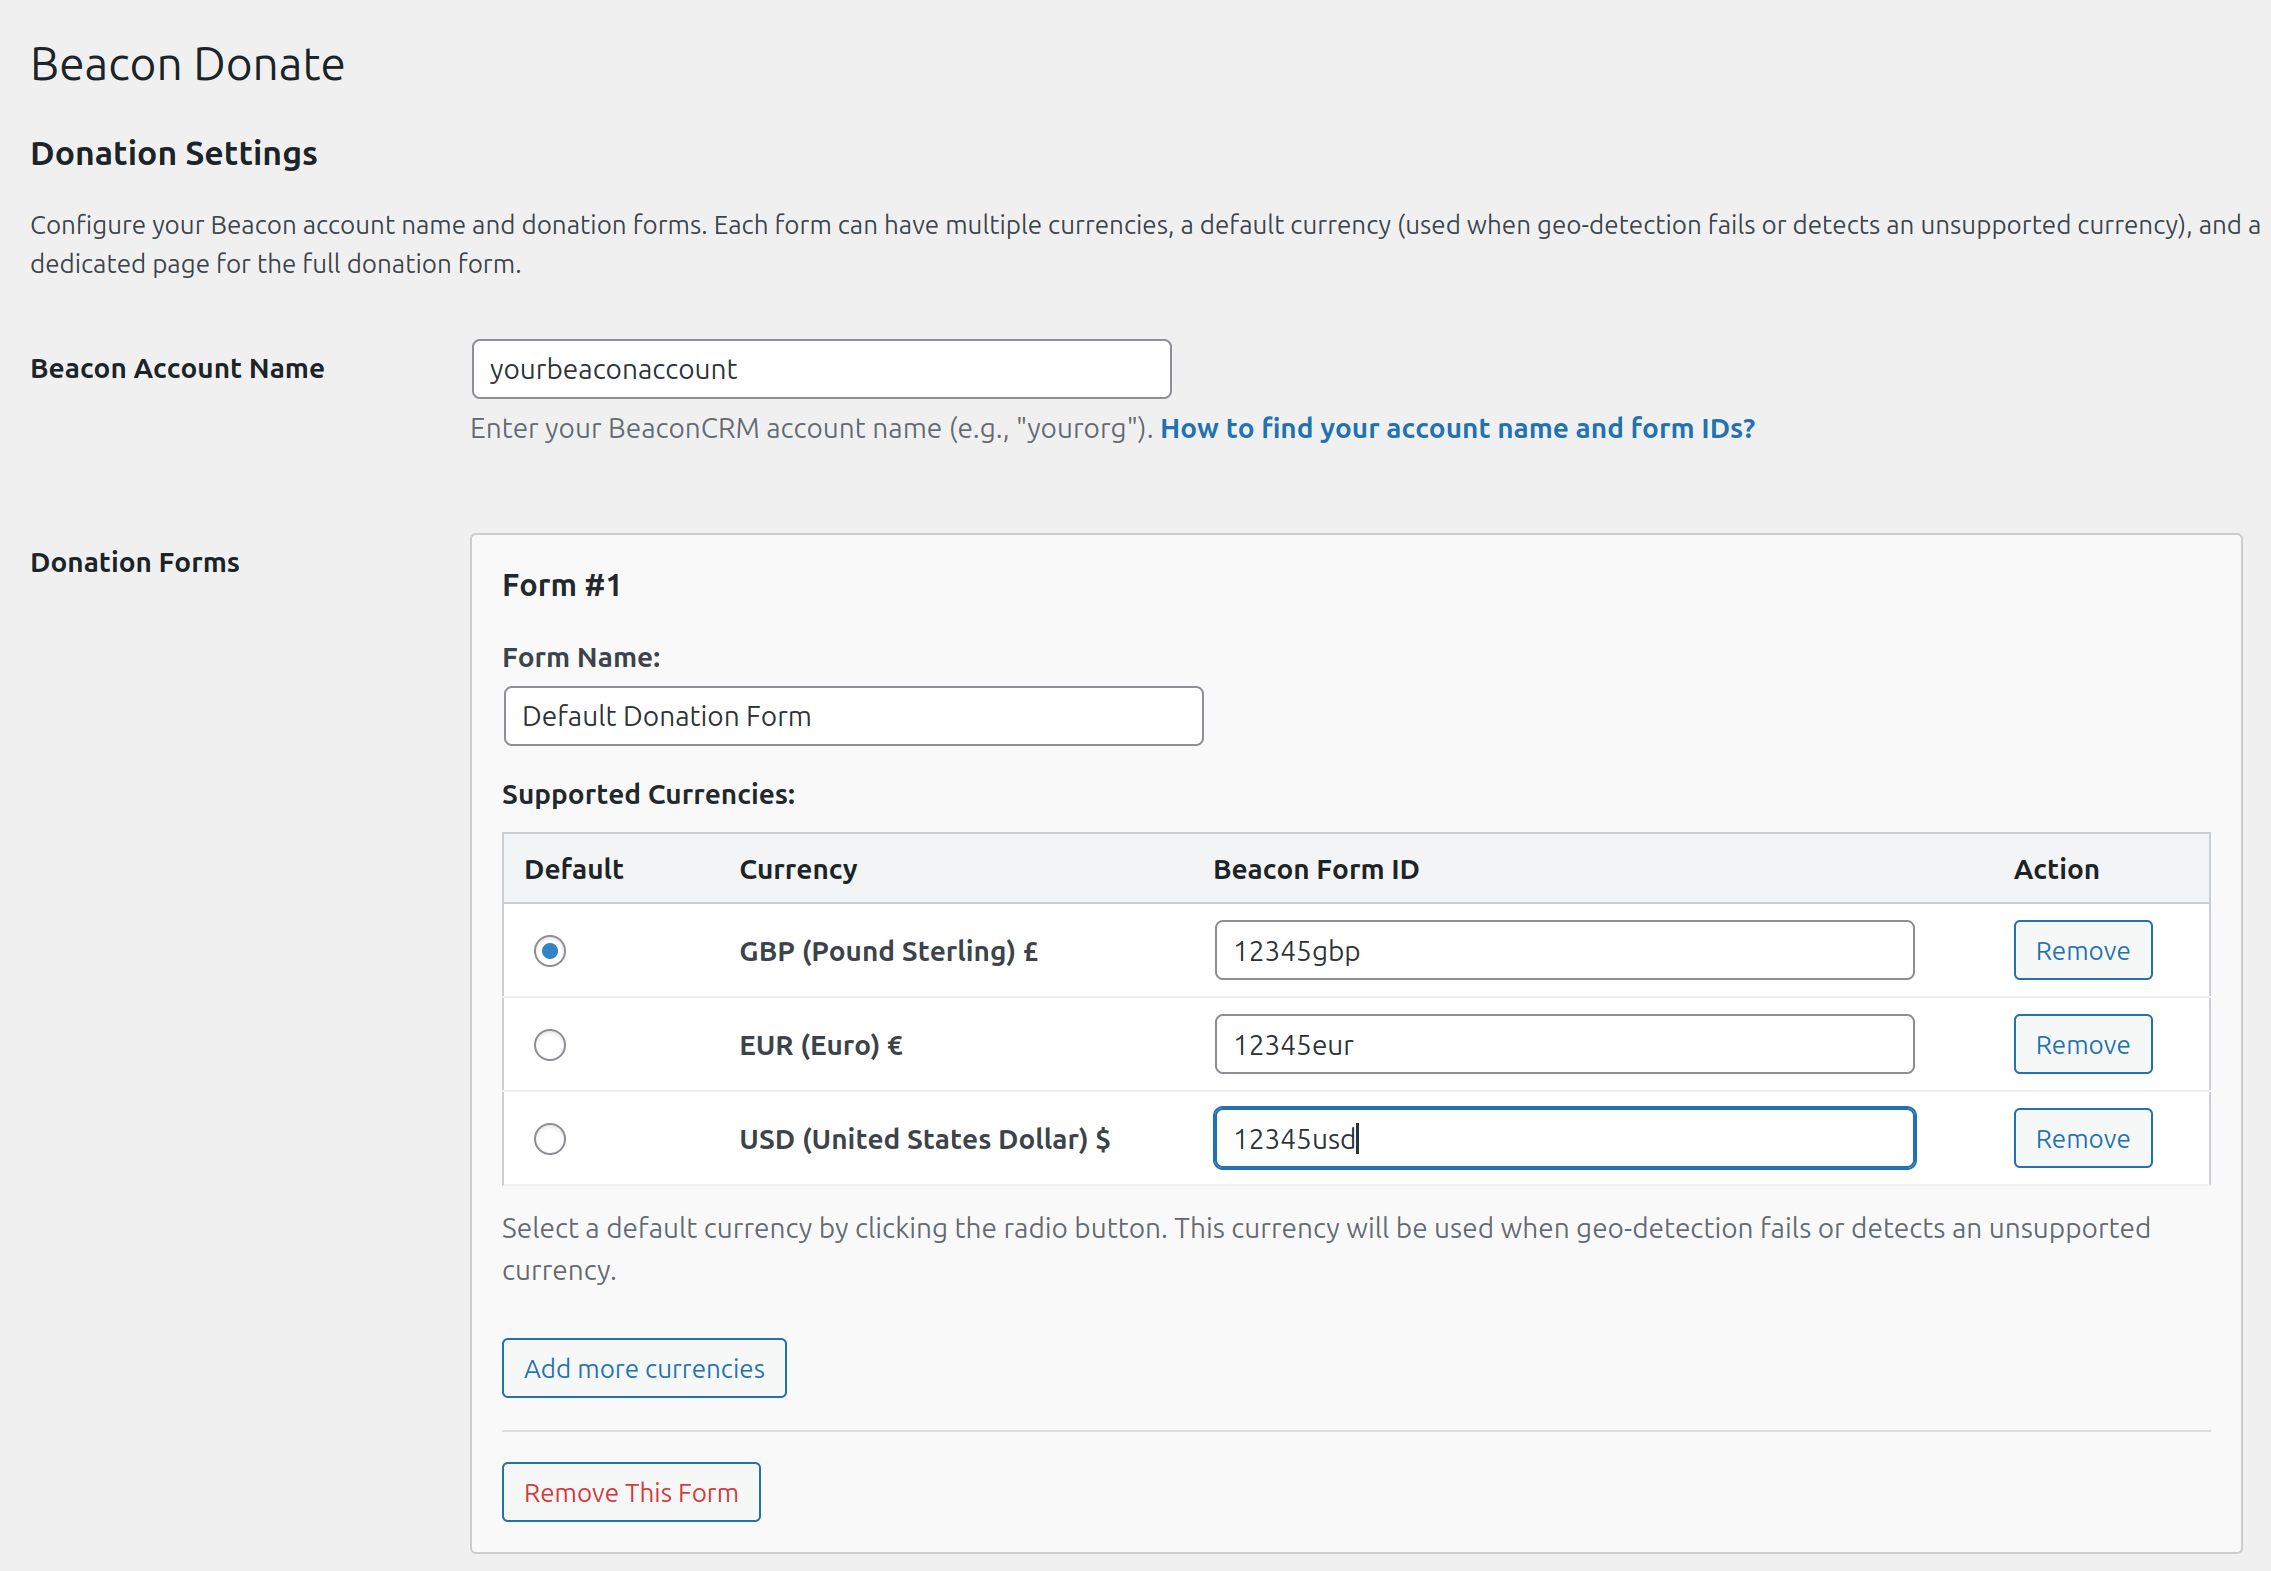Click the Form #1 heading
This screenshot has height=1571, width=2271.
pyautogui.click(x=561, y=584)
